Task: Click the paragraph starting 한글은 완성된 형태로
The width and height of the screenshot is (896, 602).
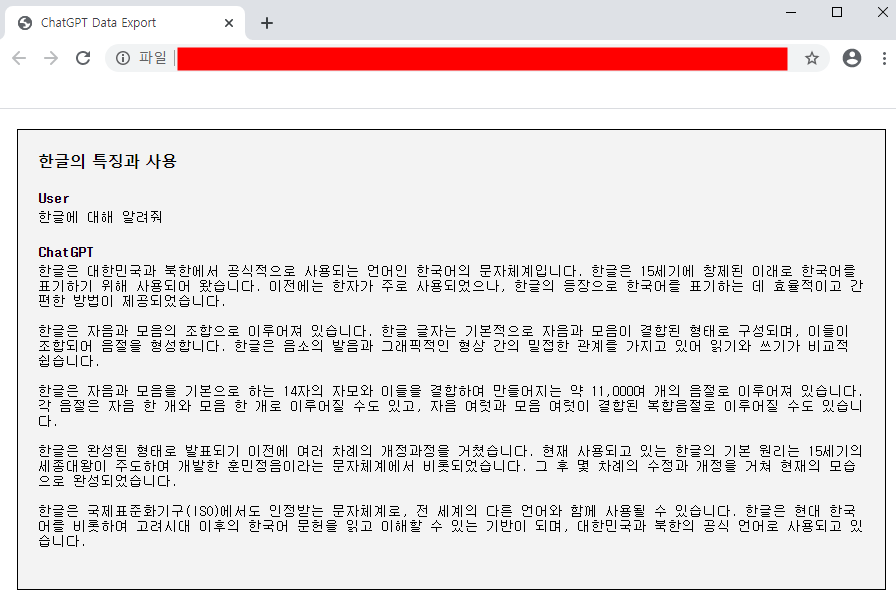Action: click(450, 466)
